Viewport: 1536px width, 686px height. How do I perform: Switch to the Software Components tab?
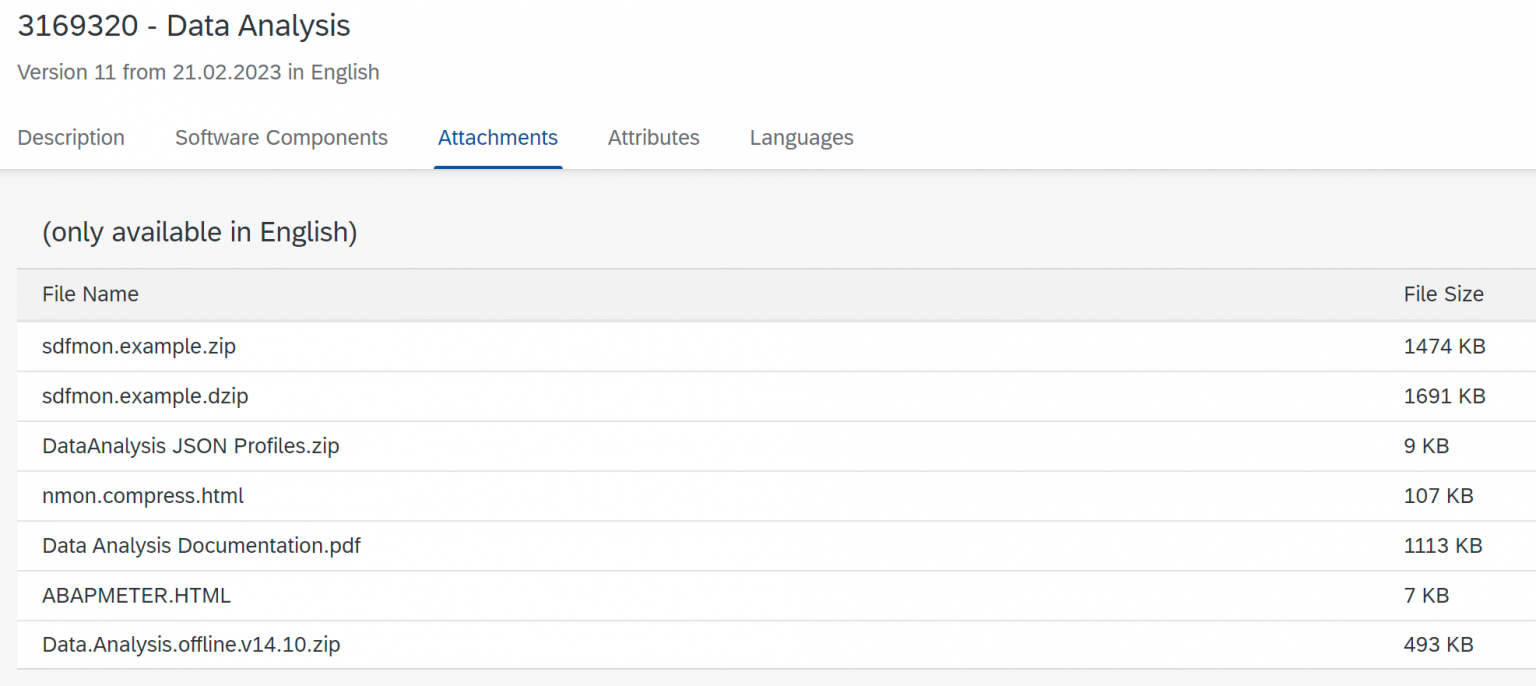coord(281,138)
